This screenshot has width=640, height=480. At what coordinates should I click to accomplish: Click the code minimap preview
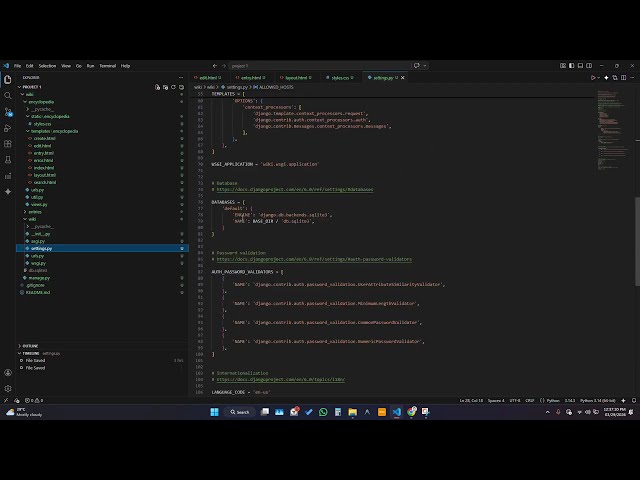(x=613, y=129)
